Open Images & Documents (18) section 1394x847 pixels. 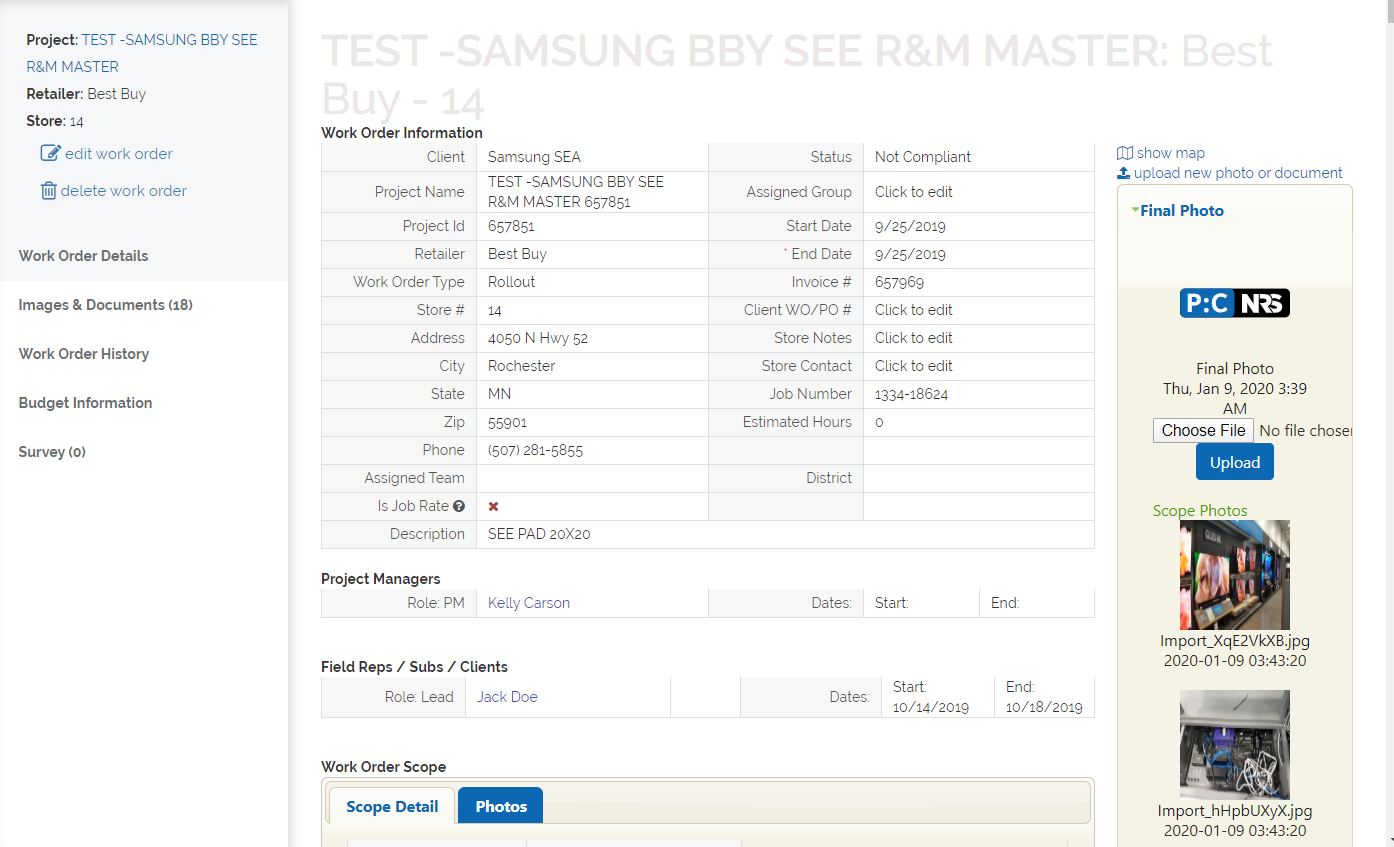pos(105,305)
